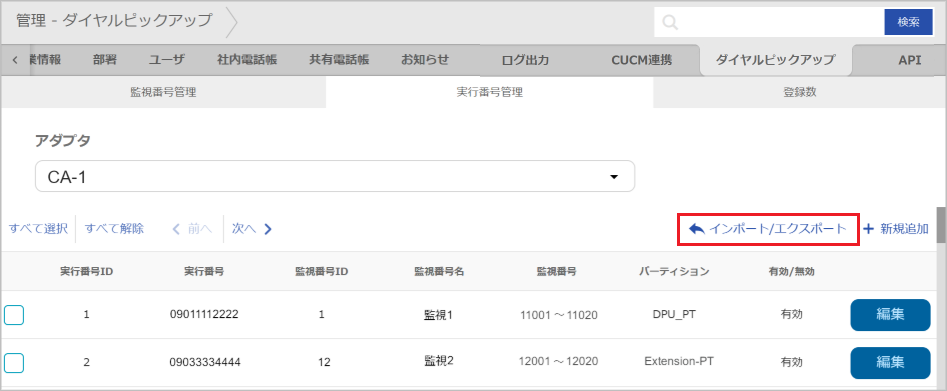Screen dimensions: 947x391
Task: Open the ユーザ tab
Action: point(166,60)
